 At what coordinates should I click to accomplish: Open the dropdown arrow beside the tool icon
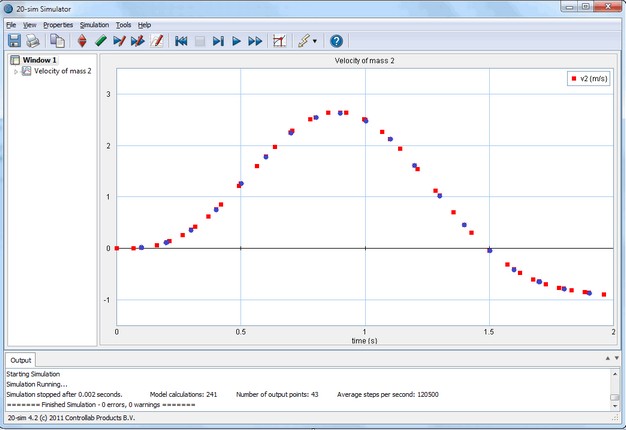pyautogui.click(x=315, y=42)
